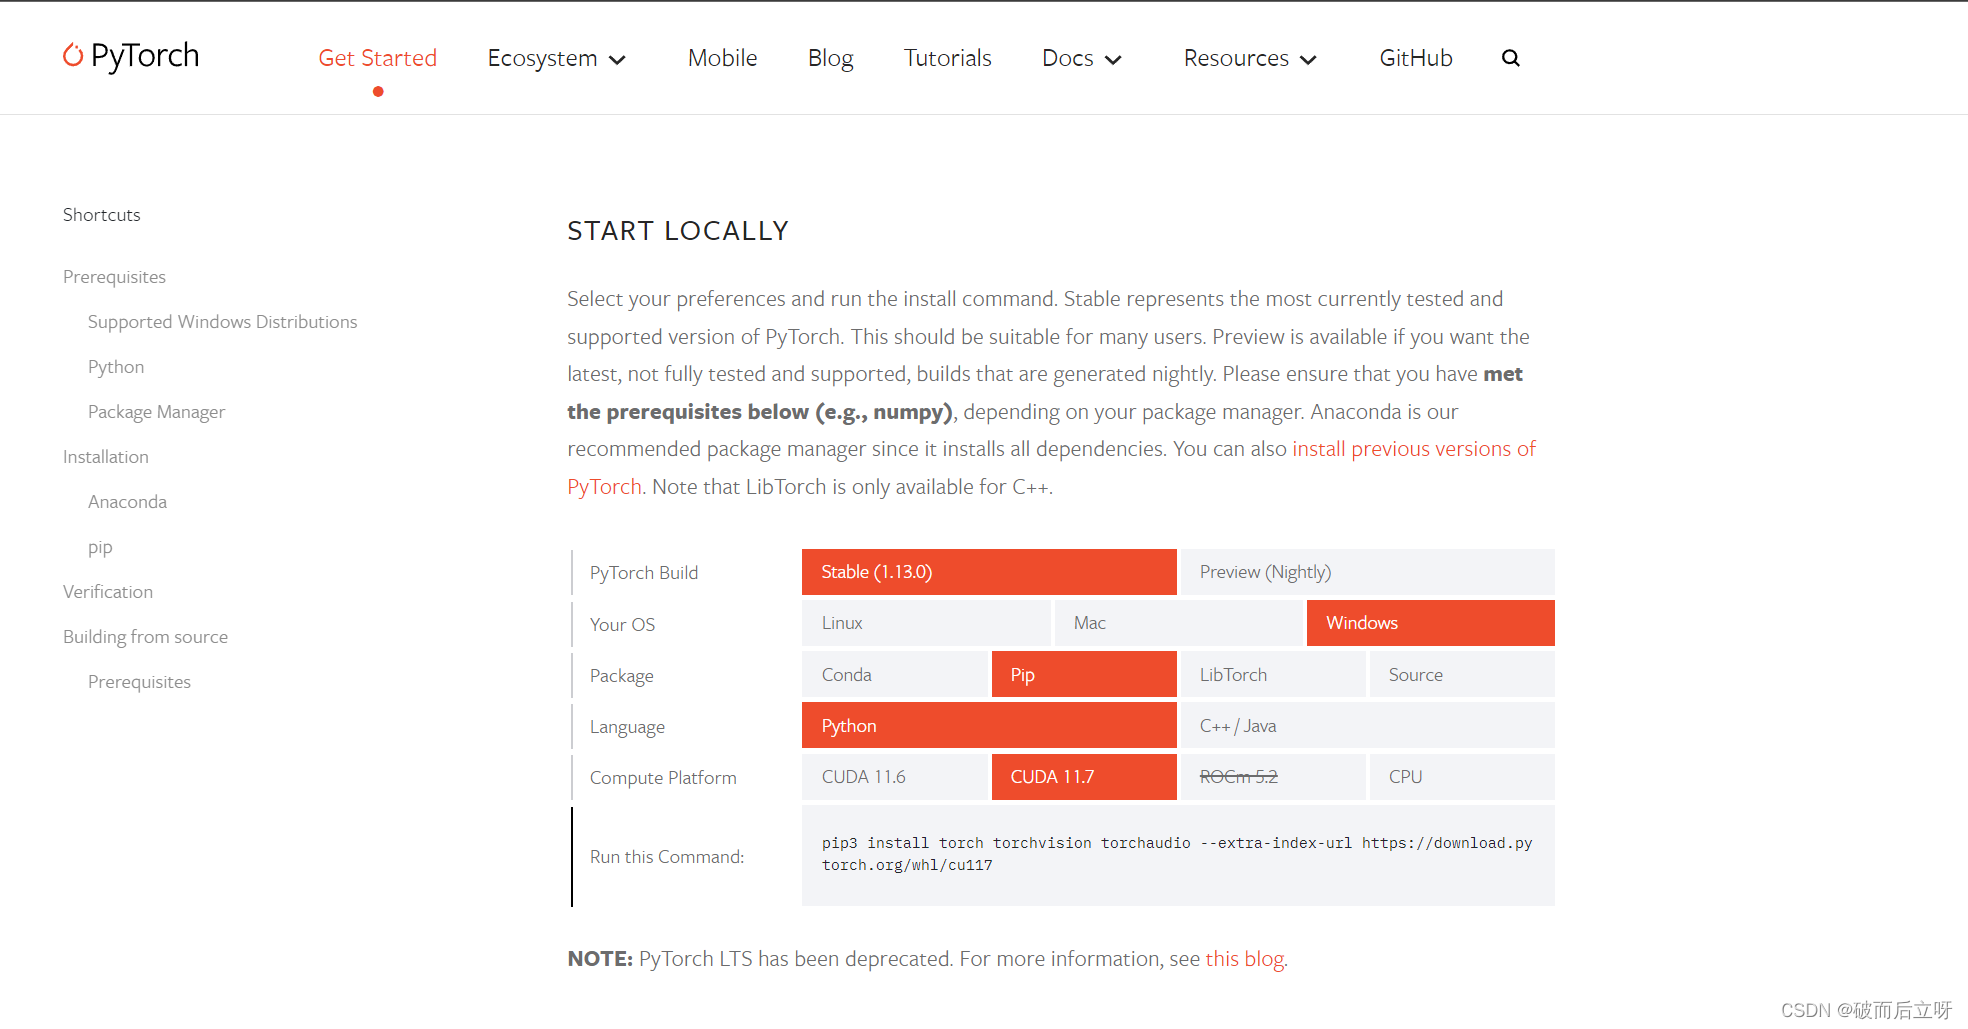
Task: Select the Conda package option
Action: [894, 675]
